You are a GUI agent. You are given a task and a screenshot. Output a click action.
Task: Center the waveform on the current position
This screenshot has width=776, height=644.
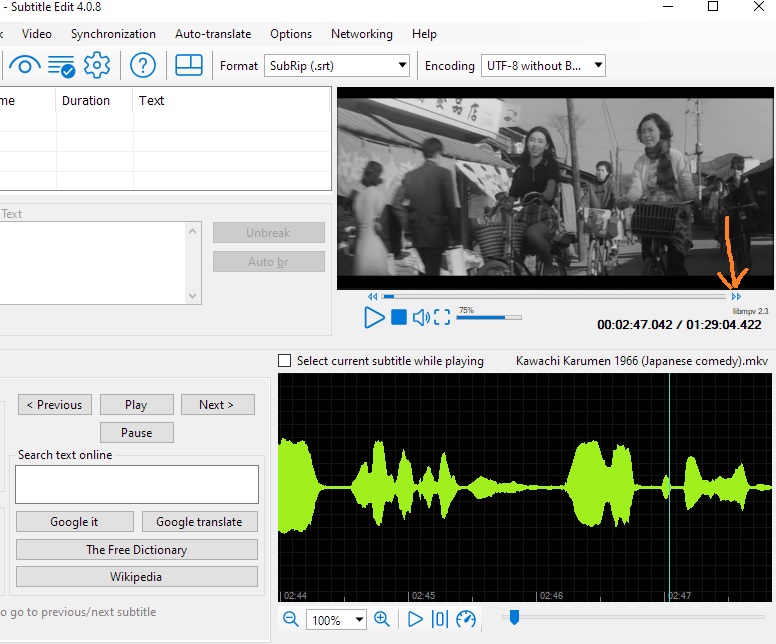click(439, 619)
